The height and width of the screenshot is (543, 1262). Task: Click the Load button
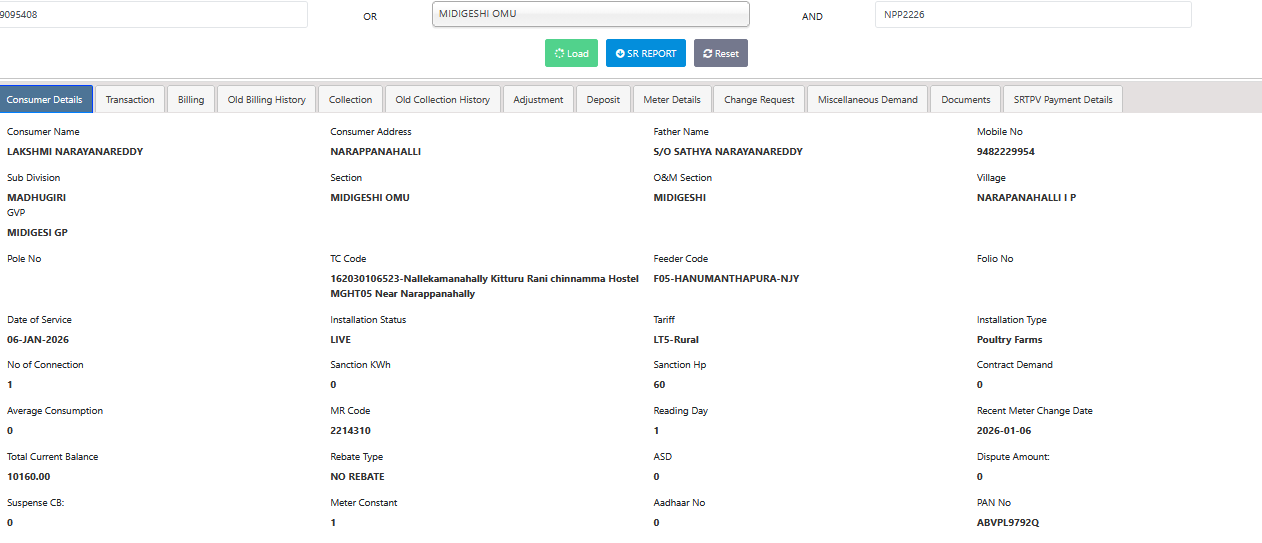(x=571, y=53)
